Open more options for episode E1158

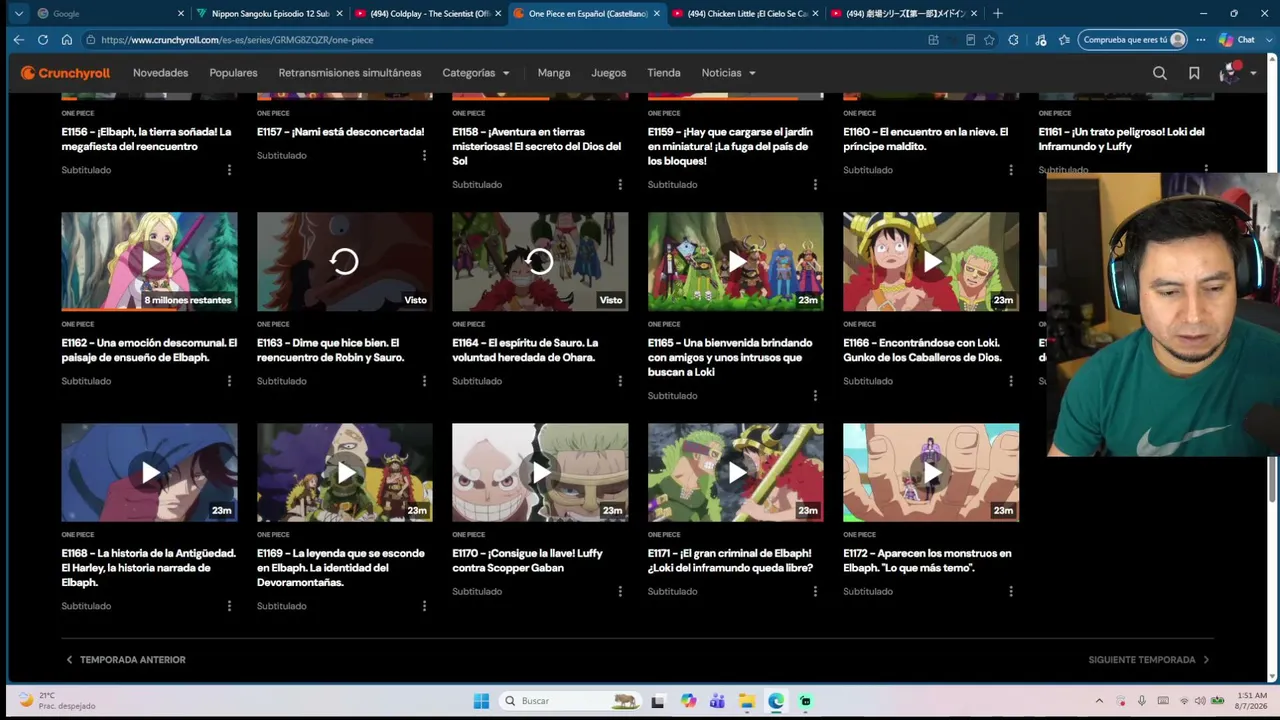click(x=620, y=184)
